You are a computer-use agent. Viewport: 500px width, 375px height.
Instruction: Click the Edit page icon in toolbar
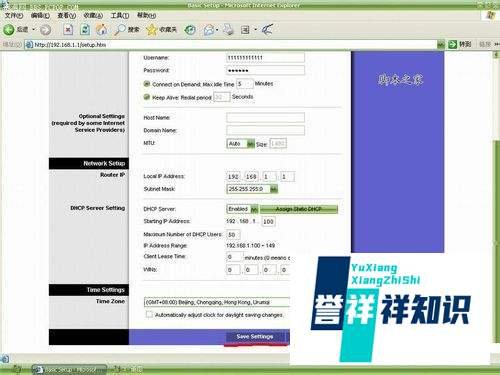[x=245, y=30]
